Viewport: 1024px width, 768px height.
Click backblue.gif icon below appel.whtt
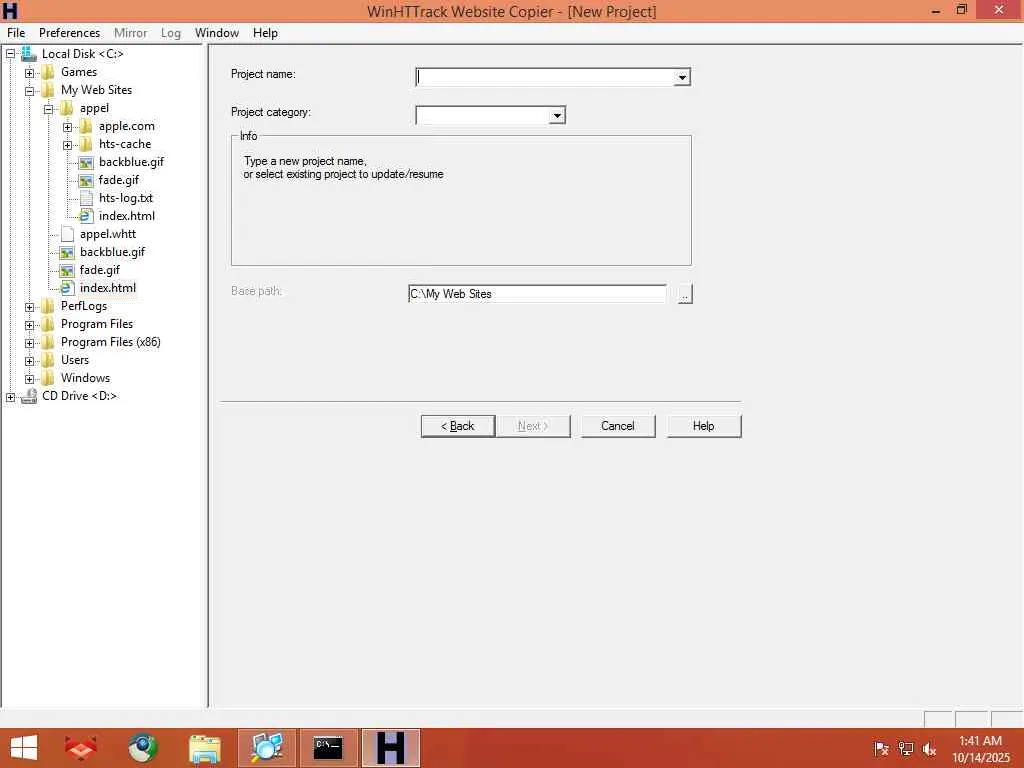tap(67, 252)
